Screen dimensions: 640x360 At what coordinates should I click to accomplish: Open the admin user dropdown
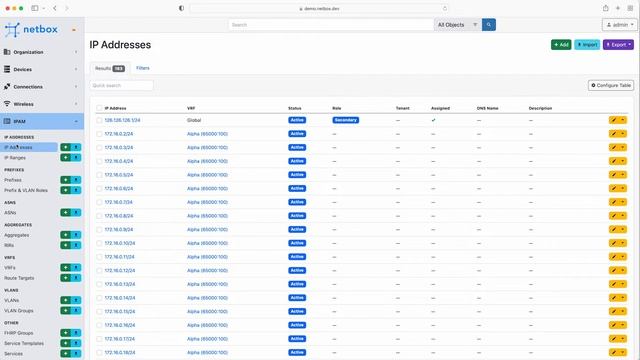coord(620,25)
